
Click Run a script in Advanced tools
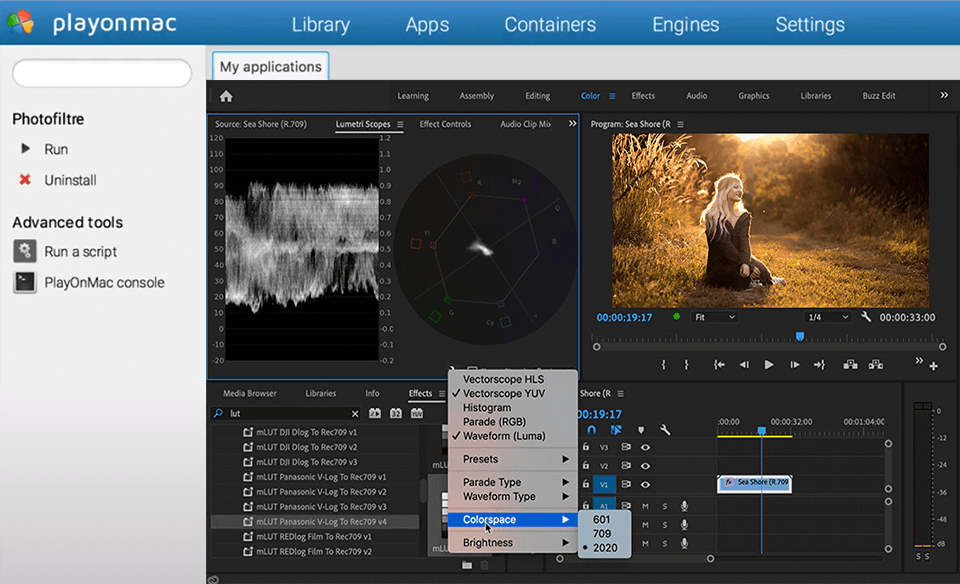[x=80, y=251]
